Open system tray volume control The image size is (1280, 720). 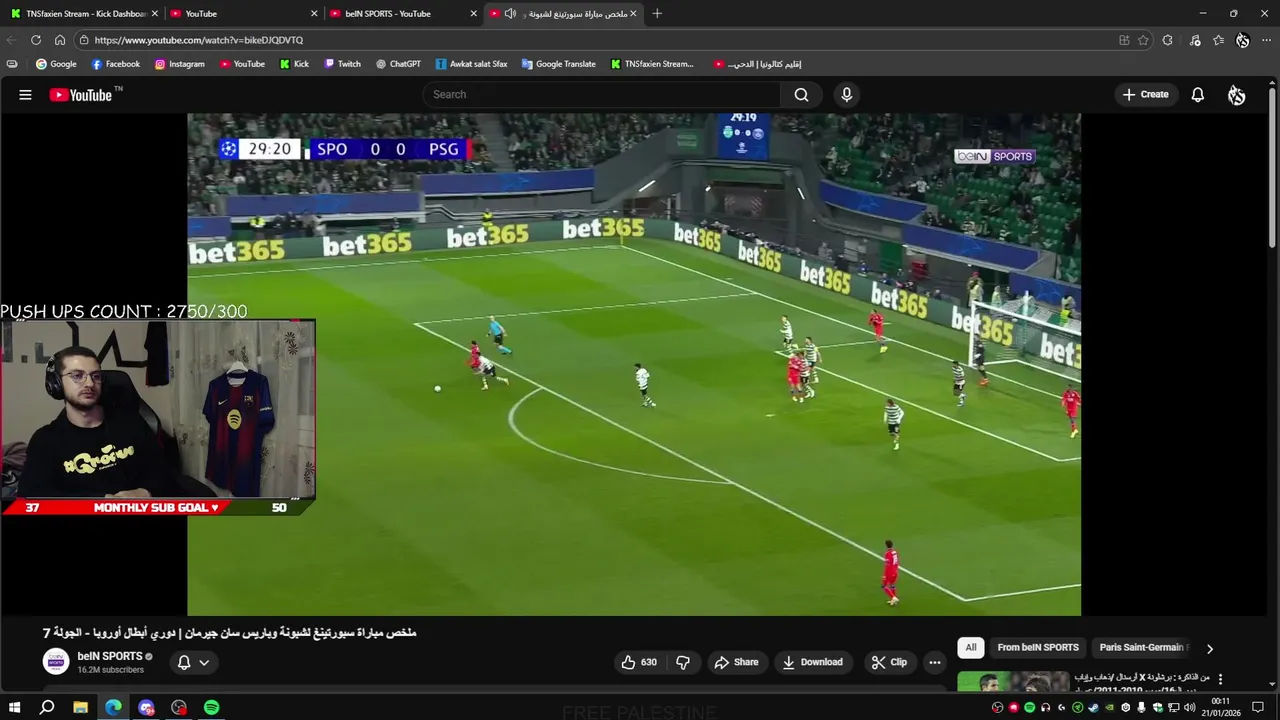coord(1190,707)
